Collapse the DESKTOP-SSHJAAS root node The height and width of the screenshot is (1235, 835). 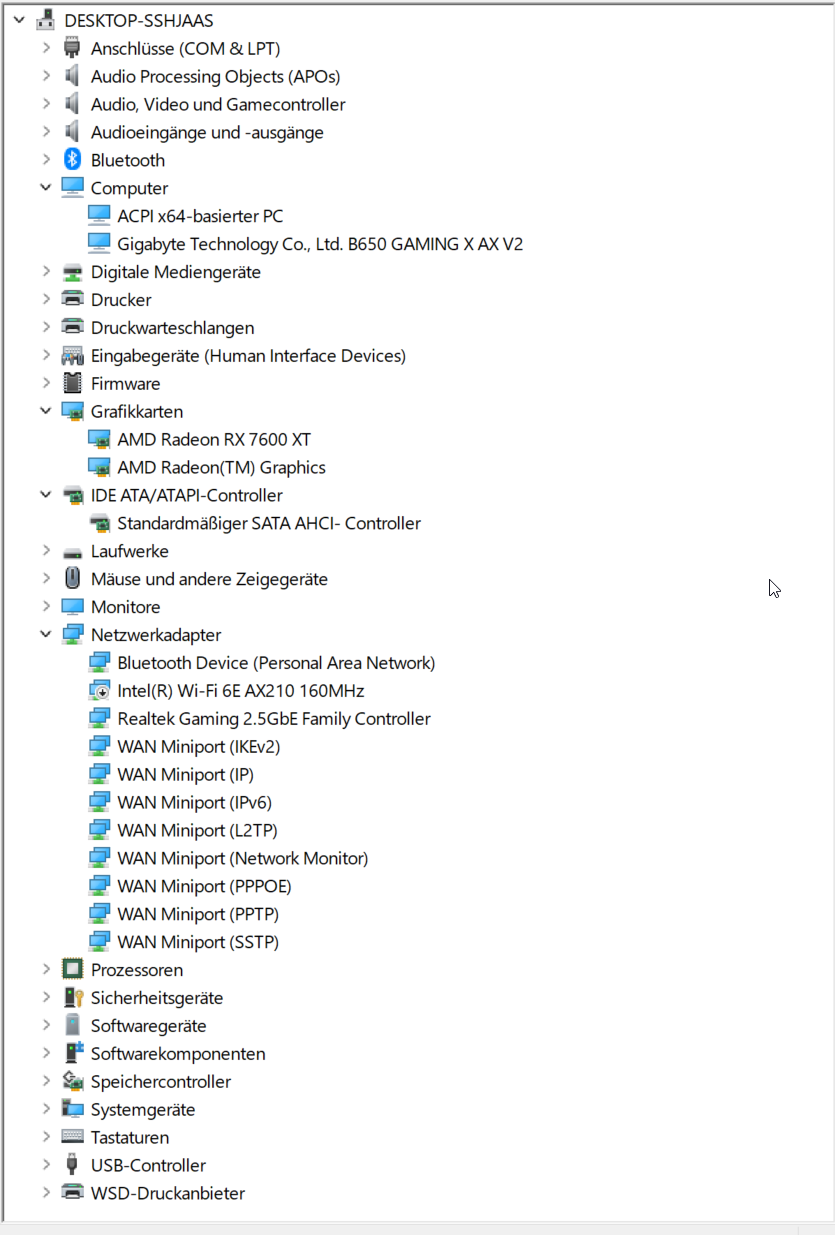point(19,19)
